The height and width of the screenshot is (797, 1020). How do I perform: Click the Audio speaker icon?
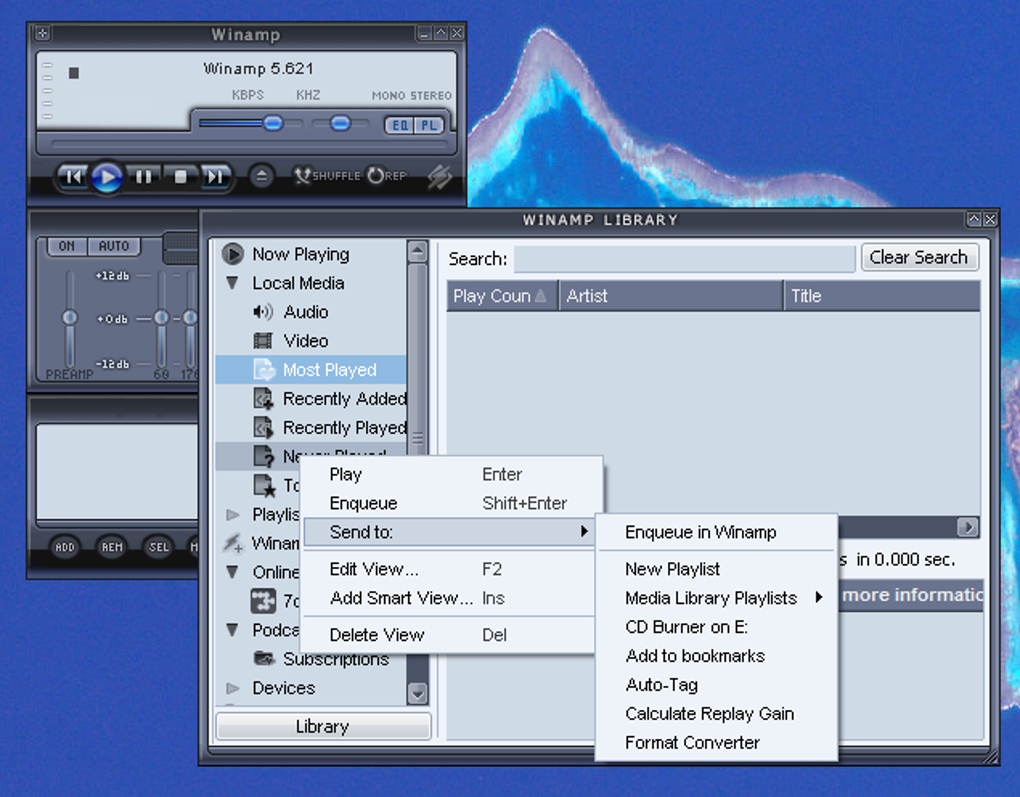[263, 312]
